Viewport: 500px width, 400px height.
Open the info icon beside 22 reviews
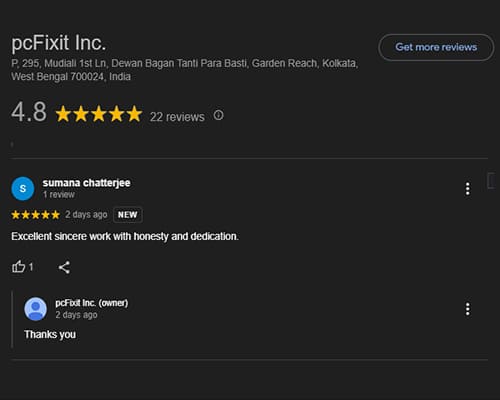[x=218, y=115]
